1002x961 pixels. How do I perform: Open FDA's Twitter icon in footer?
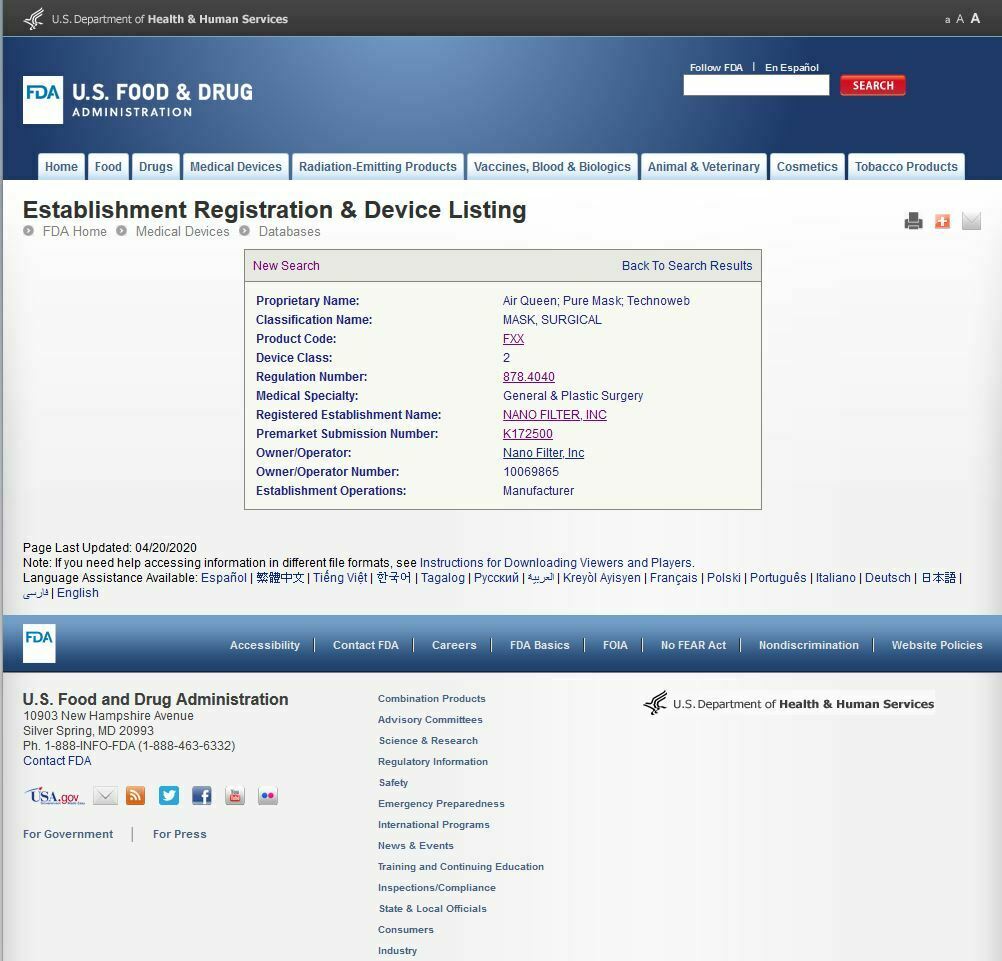pos(169,796)
